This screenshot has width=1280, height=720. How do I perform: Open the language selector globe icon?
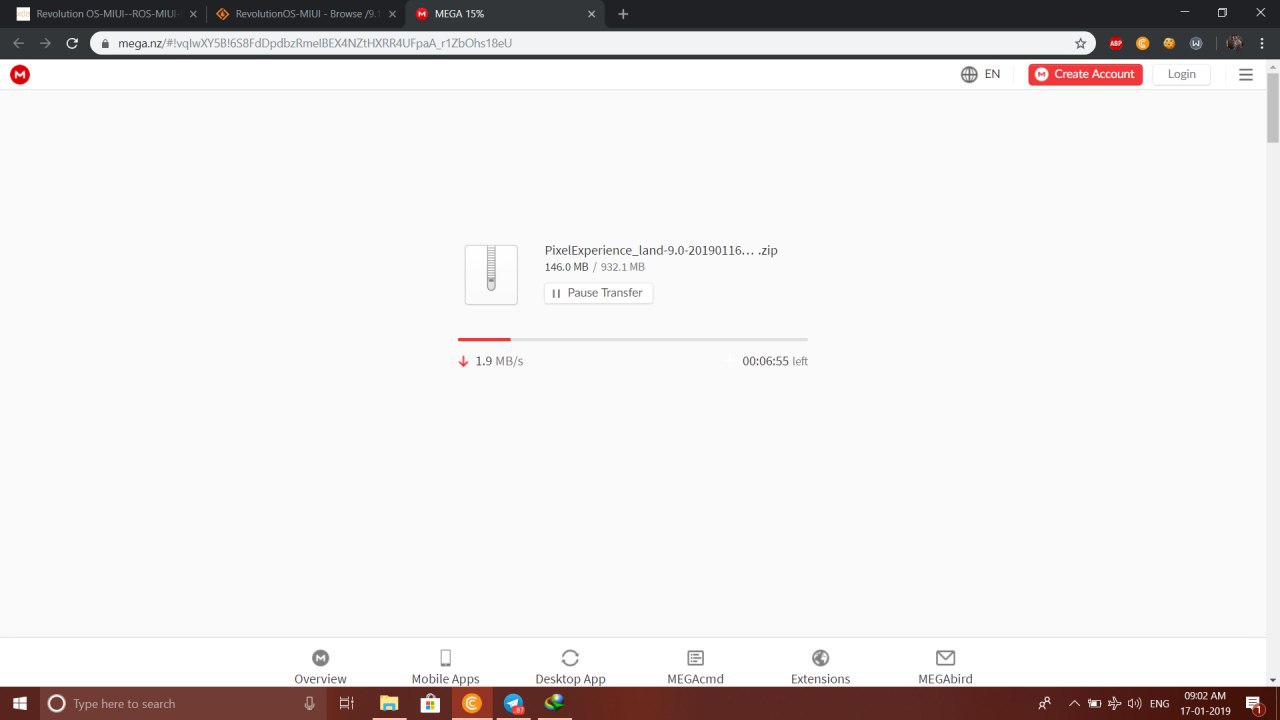[x=969, y=74]
